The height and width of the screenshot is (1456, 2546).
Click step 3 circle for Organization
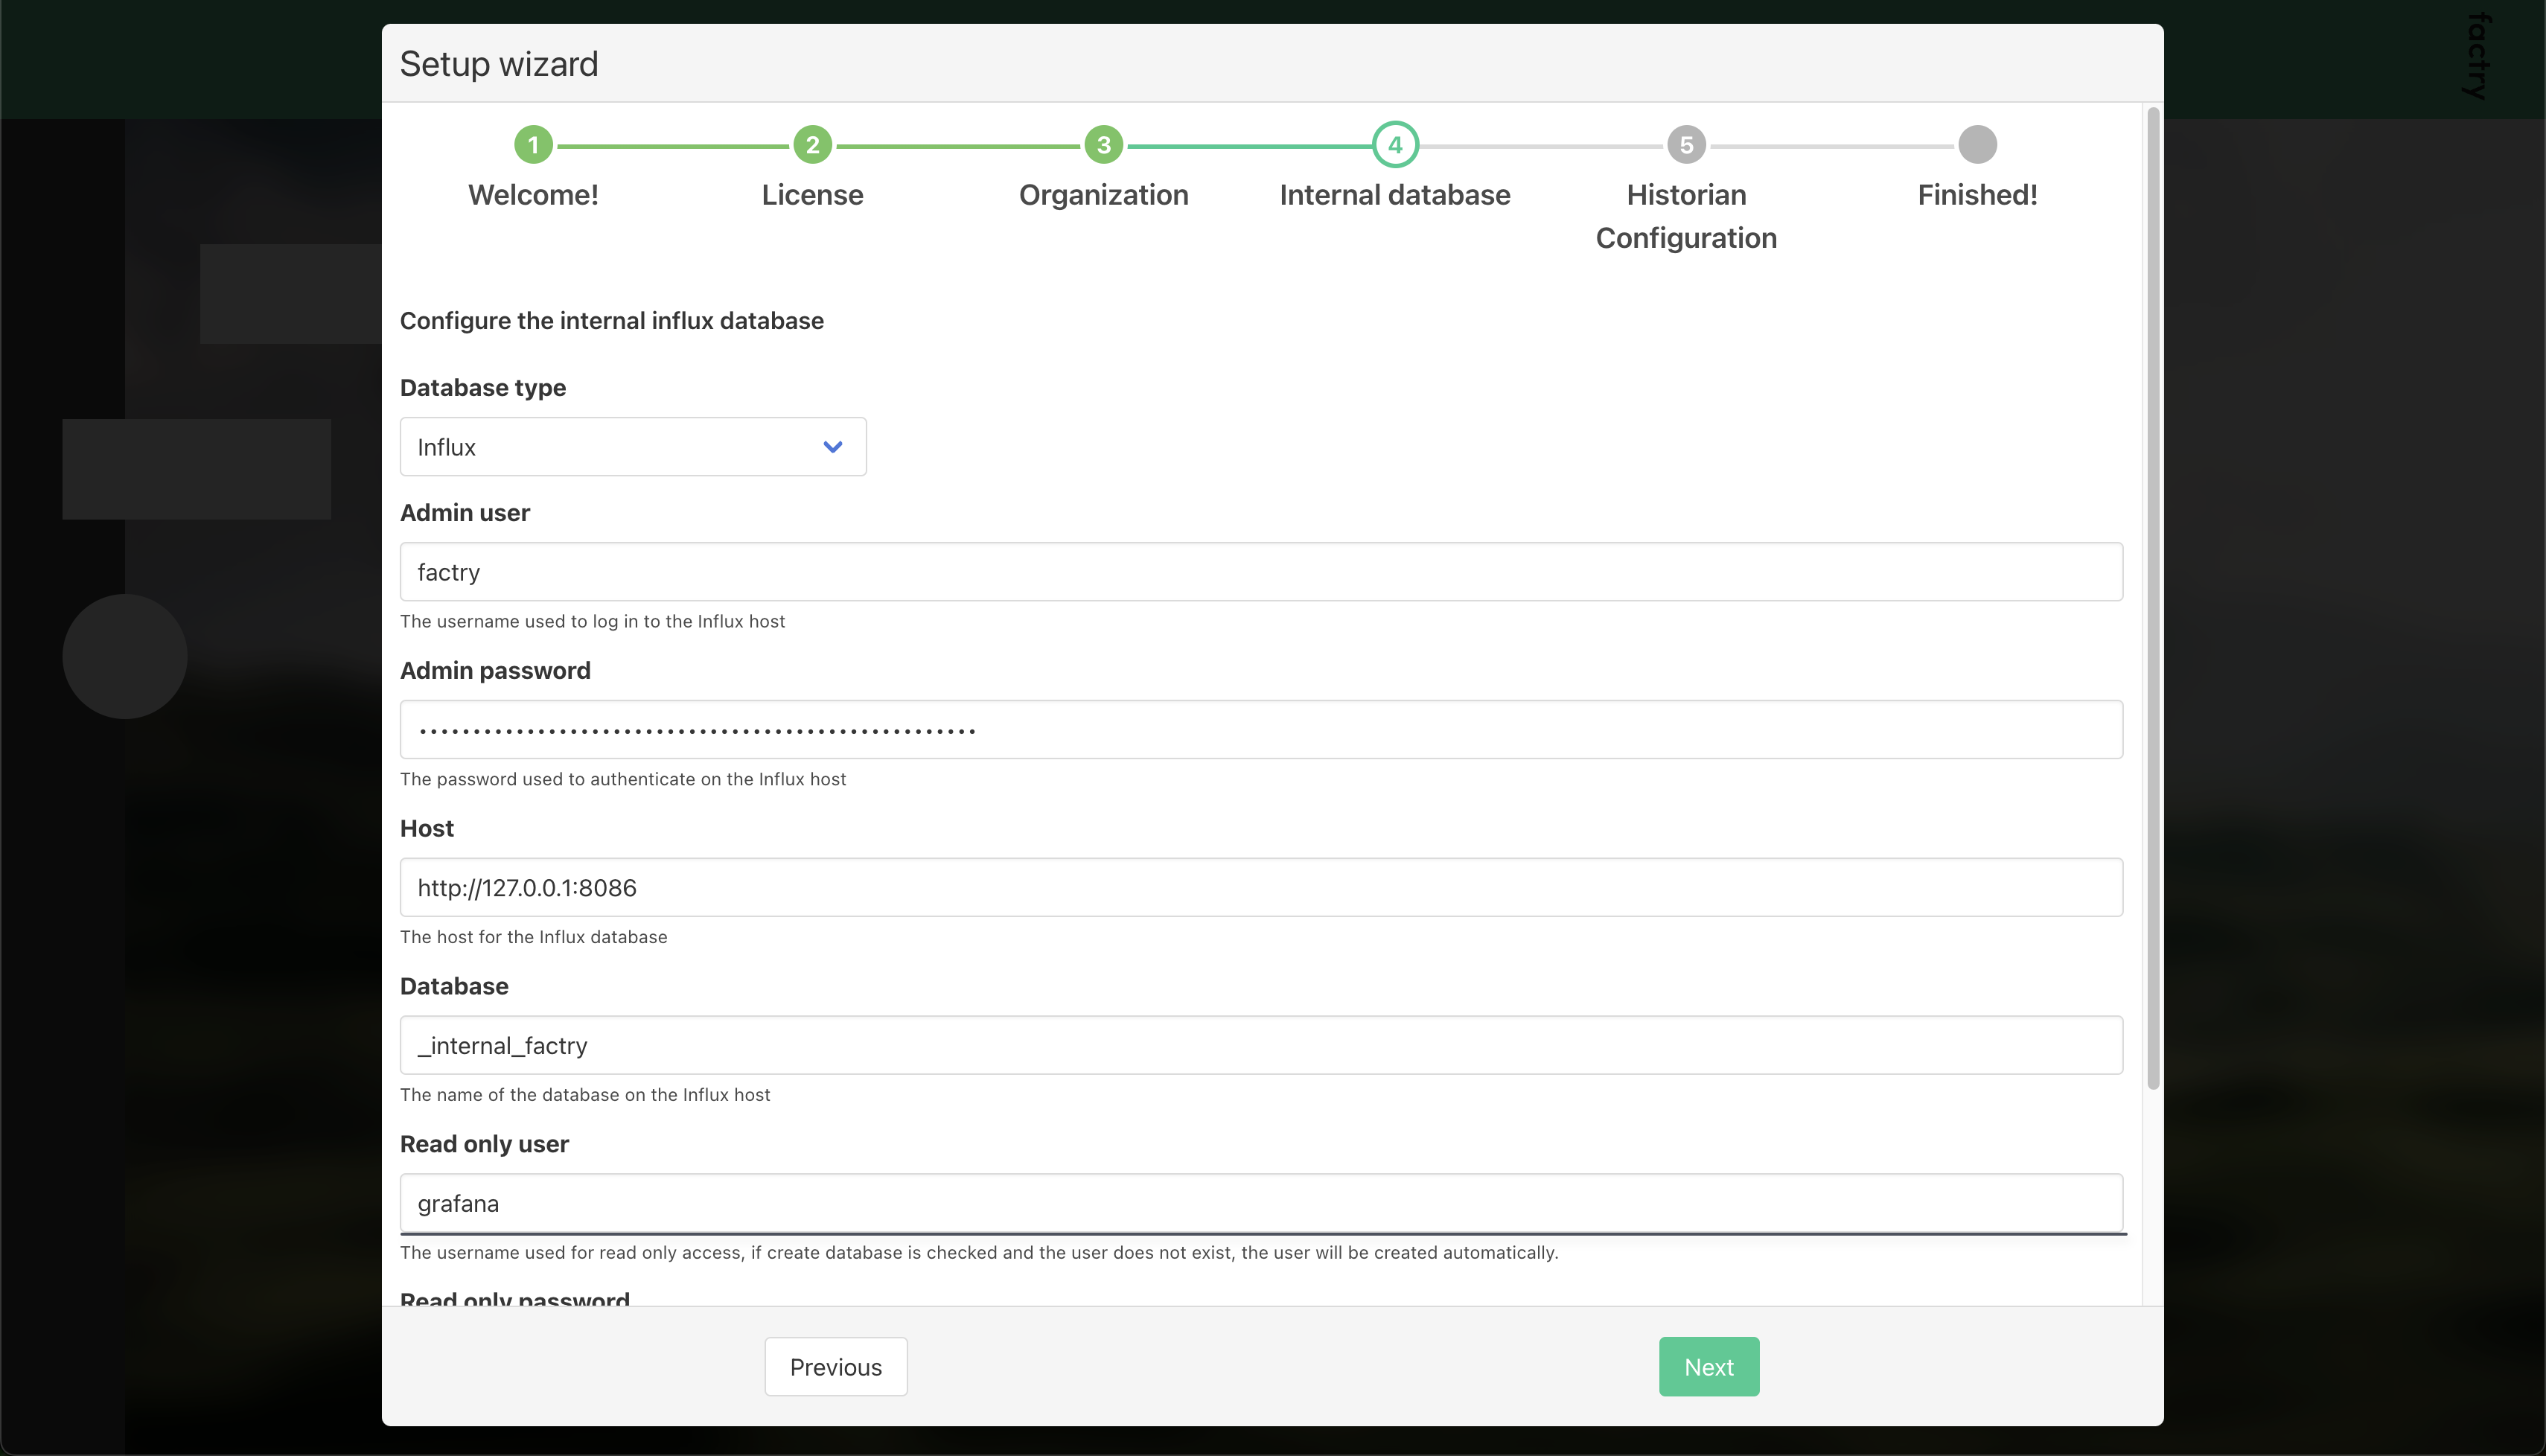point(1103,145)
